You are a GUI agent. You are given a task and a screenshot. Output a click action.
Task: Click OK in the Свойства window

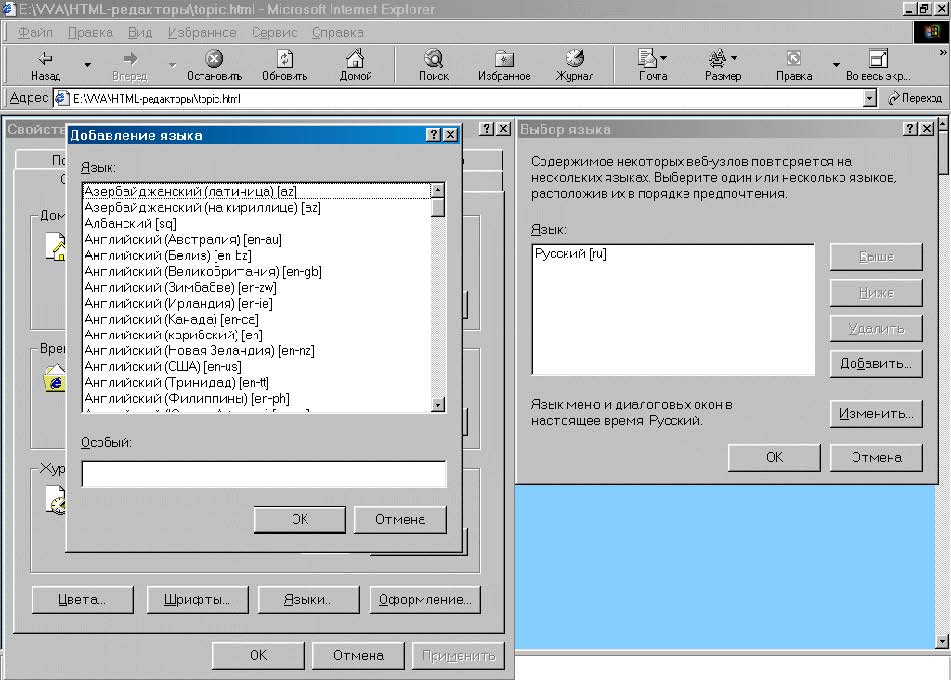click(258, 655)
